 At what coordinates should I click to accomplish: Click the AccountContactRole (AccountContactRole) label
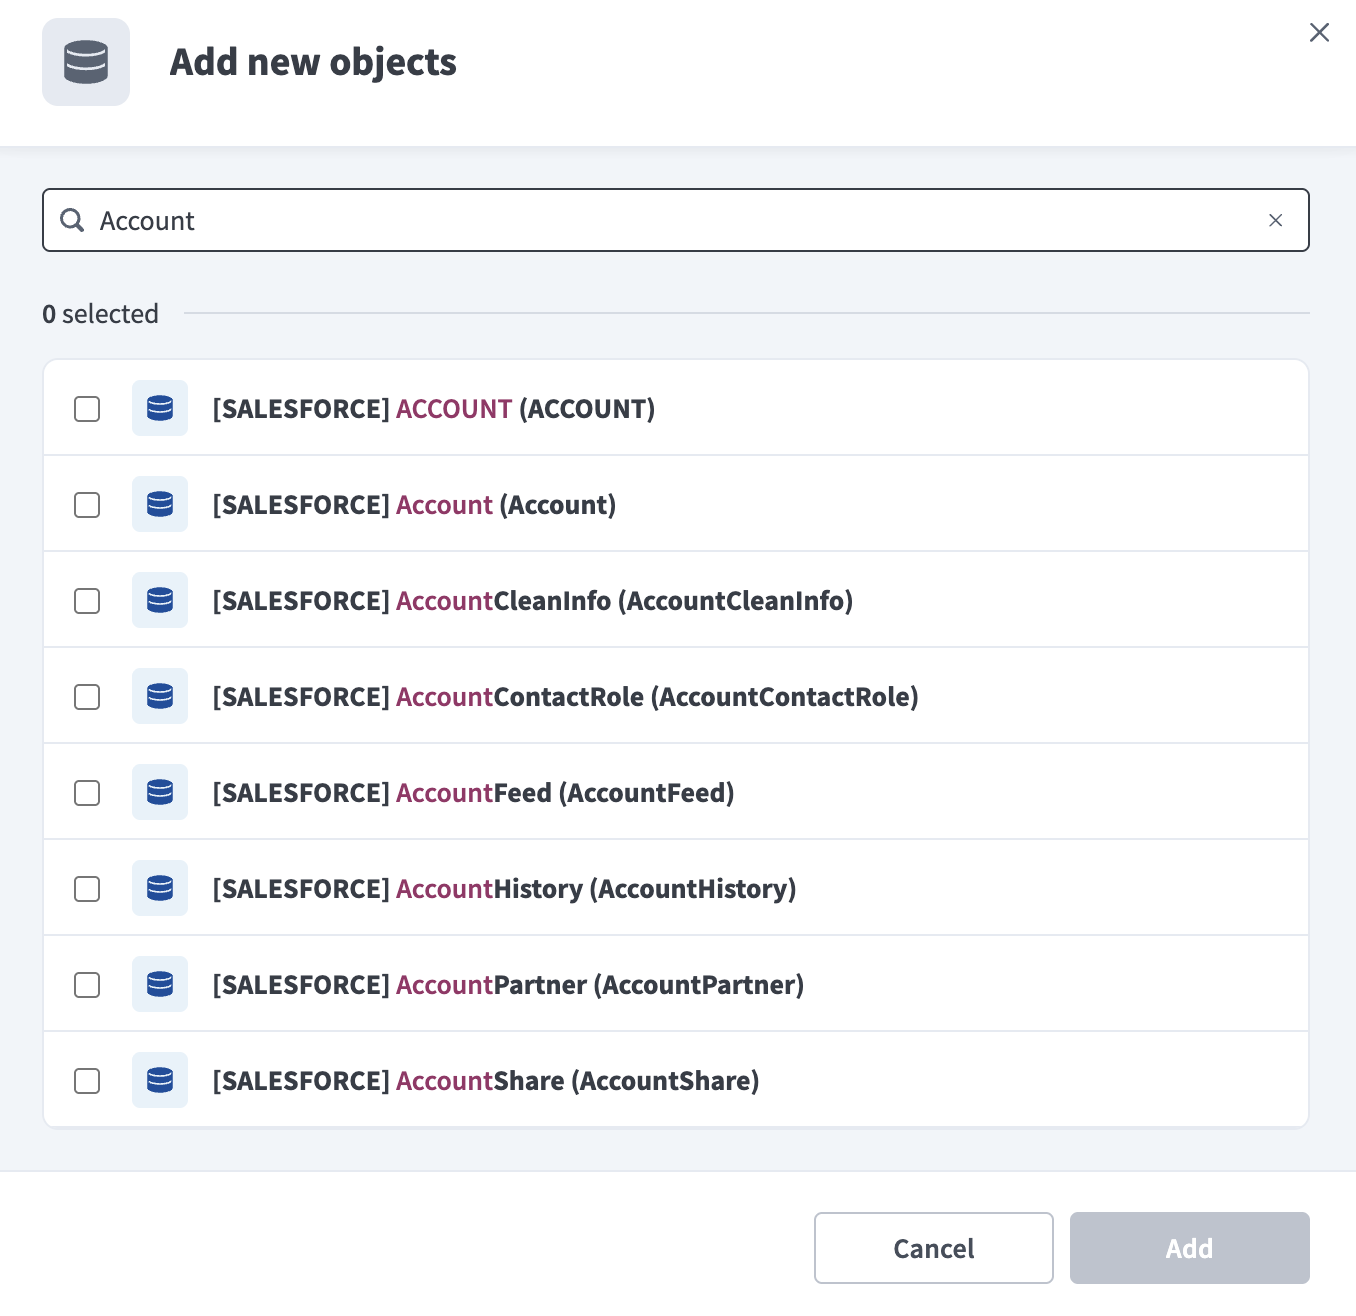pyautogui.click(x=566, y=697)
